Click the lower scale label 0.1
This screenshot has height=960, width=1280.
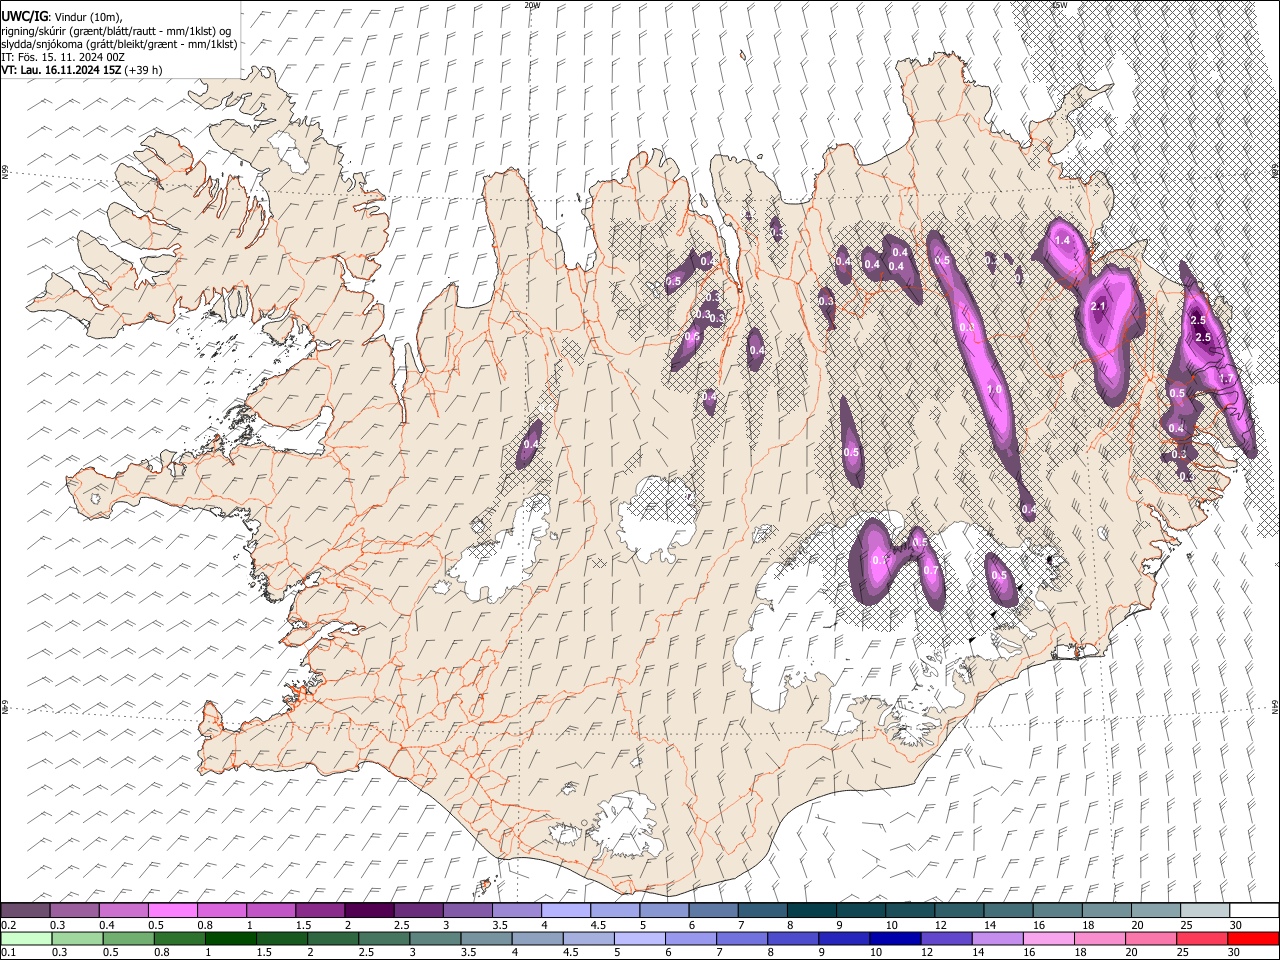tap(8, 953)
